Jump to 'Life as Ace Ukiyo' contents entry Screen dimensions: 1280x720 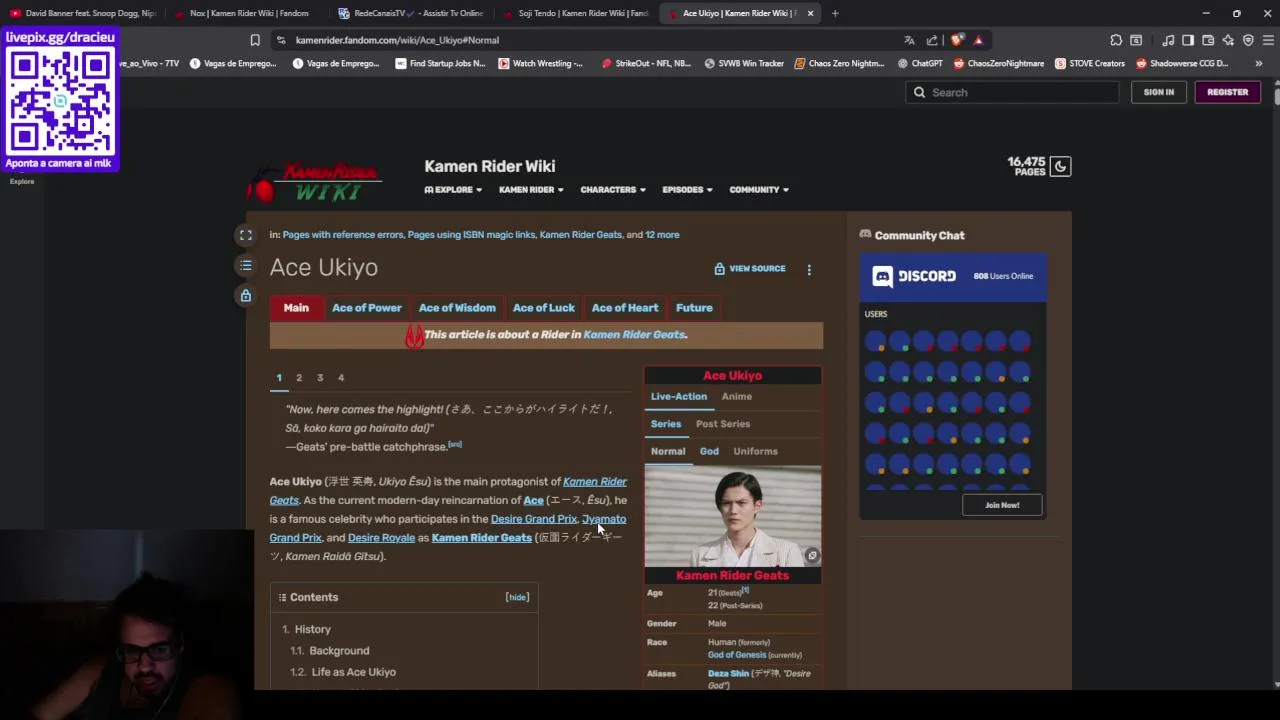point(353,672)
